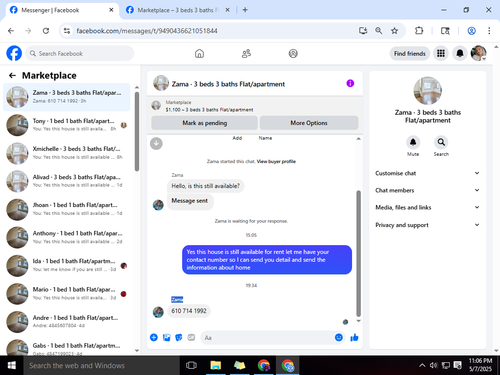Click More Options button
This screenshot has width=500, height=375.
click(309, 123)
